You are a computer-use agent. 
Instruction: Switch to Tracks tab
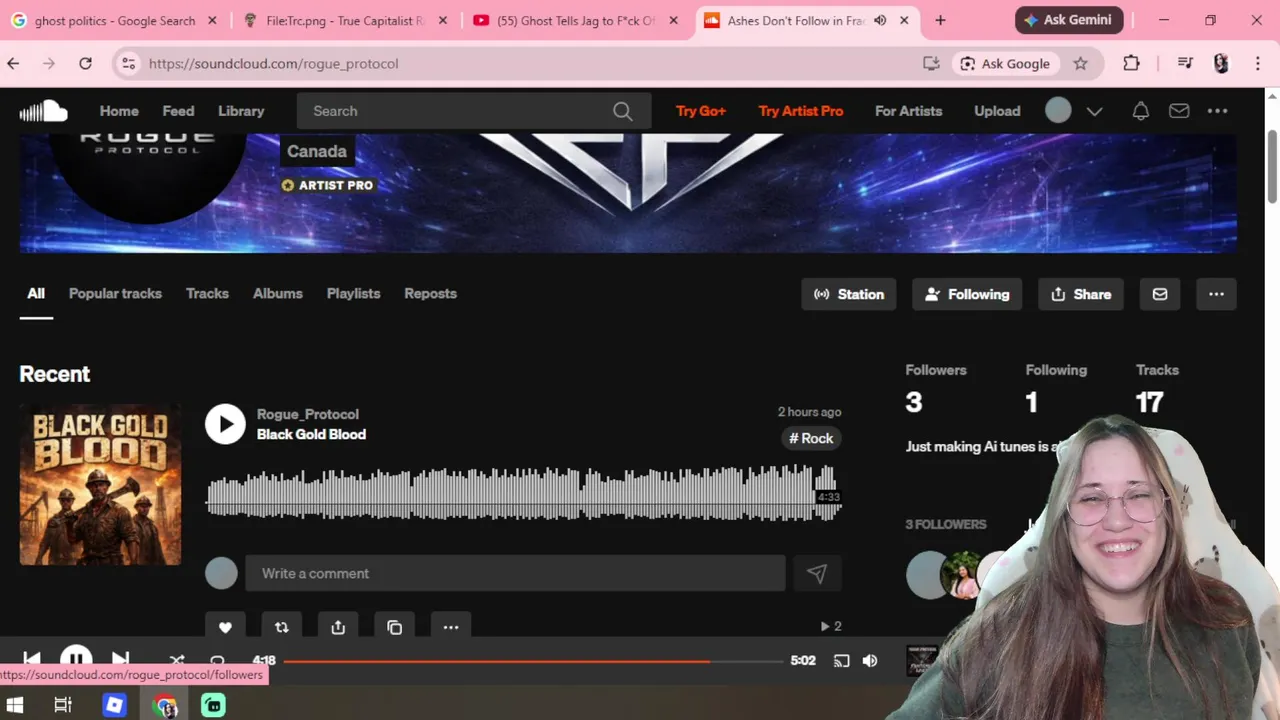207,293
